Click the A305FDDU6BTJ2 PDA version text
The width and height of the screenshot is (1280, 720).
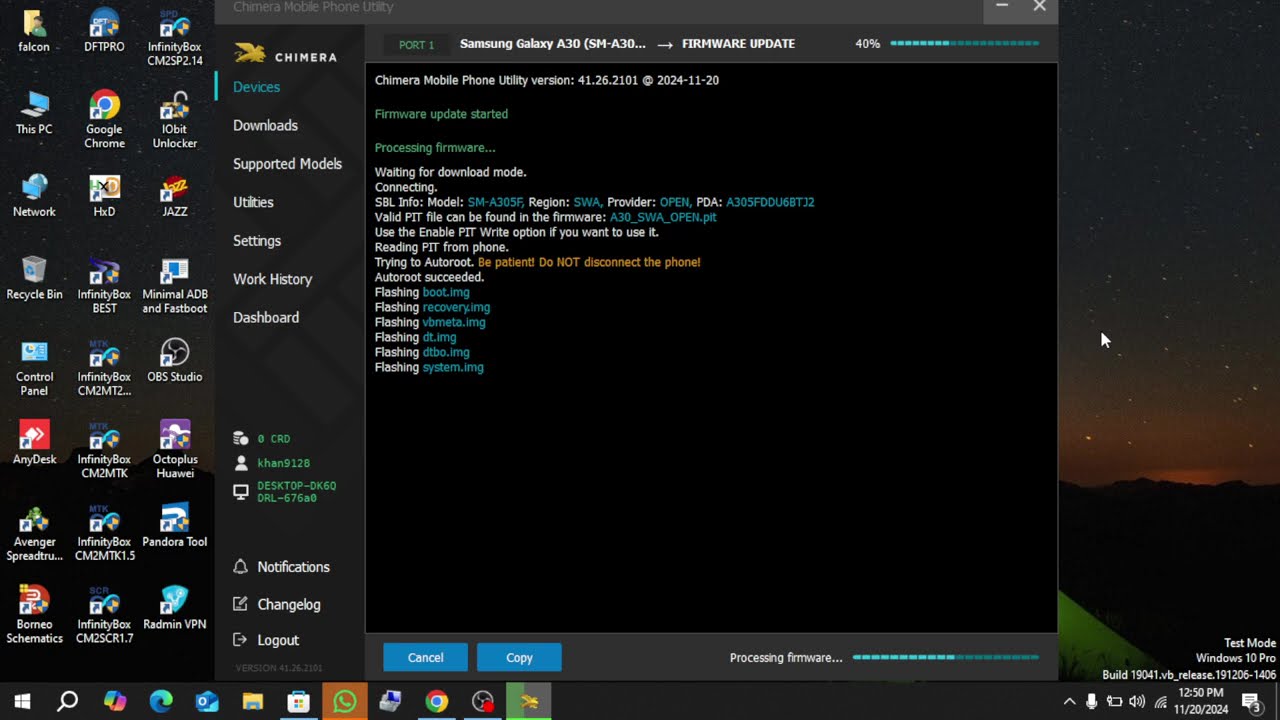[770, 202]
